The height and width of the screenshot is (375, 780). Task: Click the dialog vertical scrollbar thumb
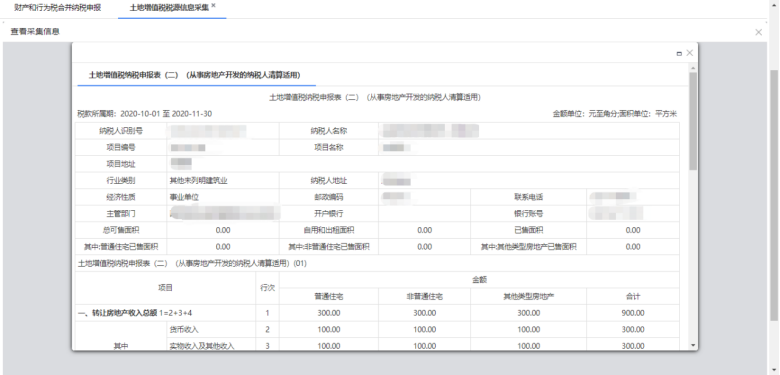click(x=693, y=122)
